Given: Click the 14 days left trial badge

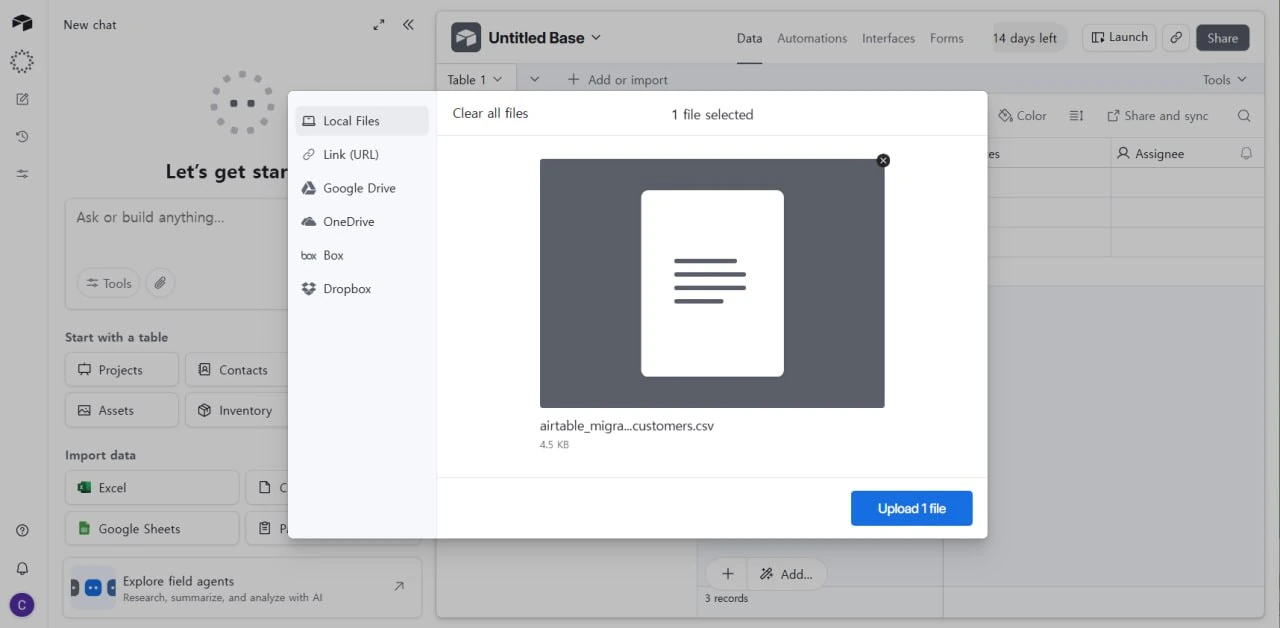Looking at the screenshot, I should coord(1024,38).
